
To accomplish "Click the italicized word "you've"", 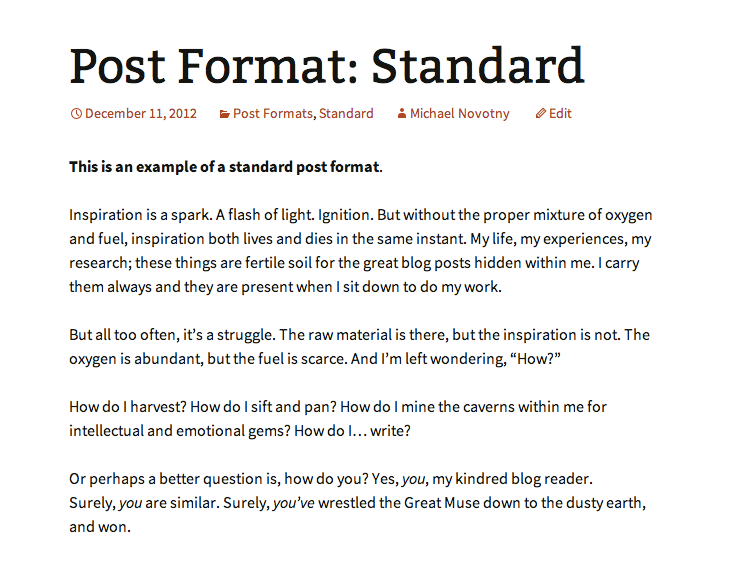I will click(x=293, y=503).
